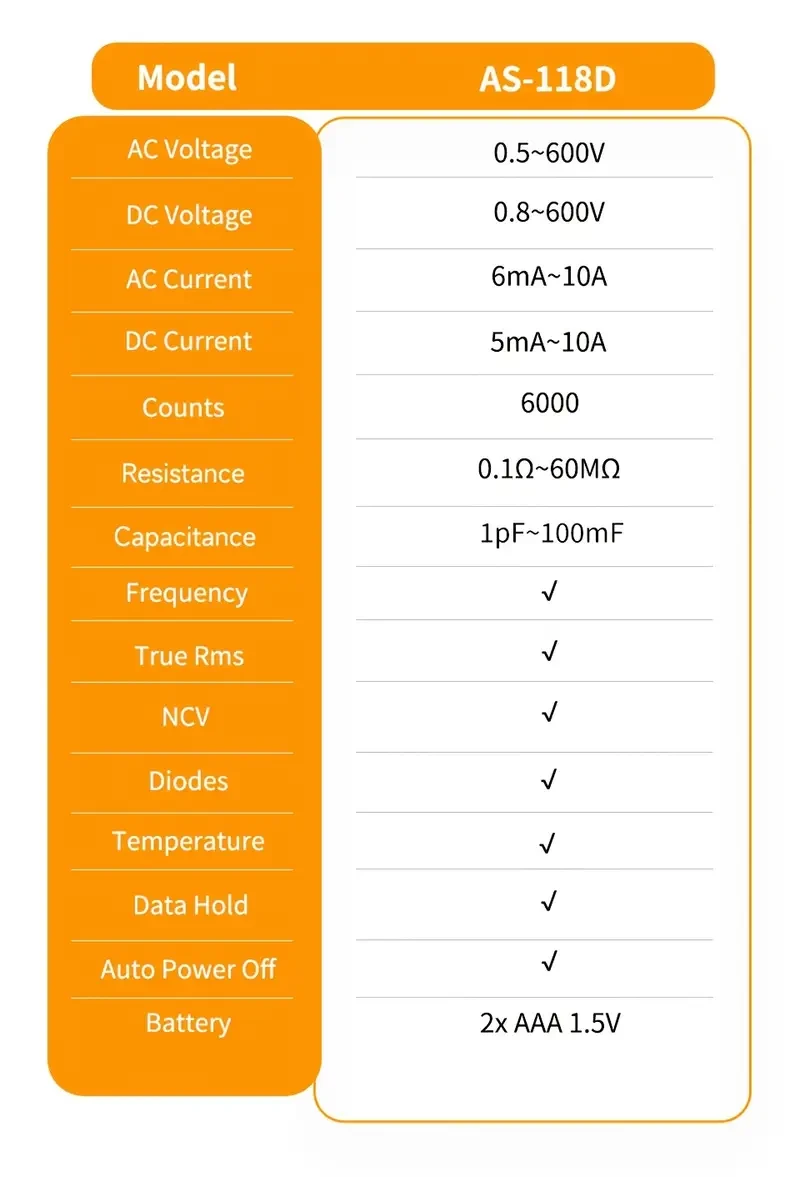Click the 2x AAA 1.5V value
This screenshot has width=800, height=1177.
coord(550,1024)
